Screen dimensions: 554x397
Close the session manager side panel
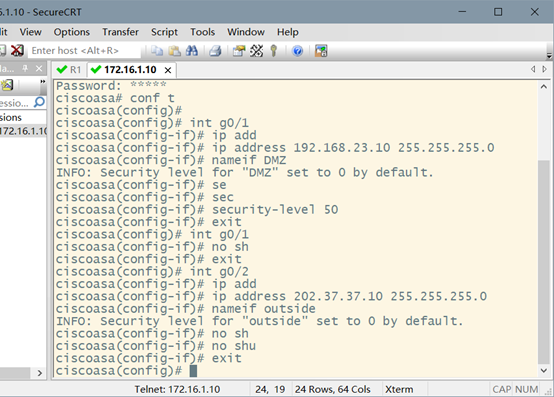tap(39, 69)
